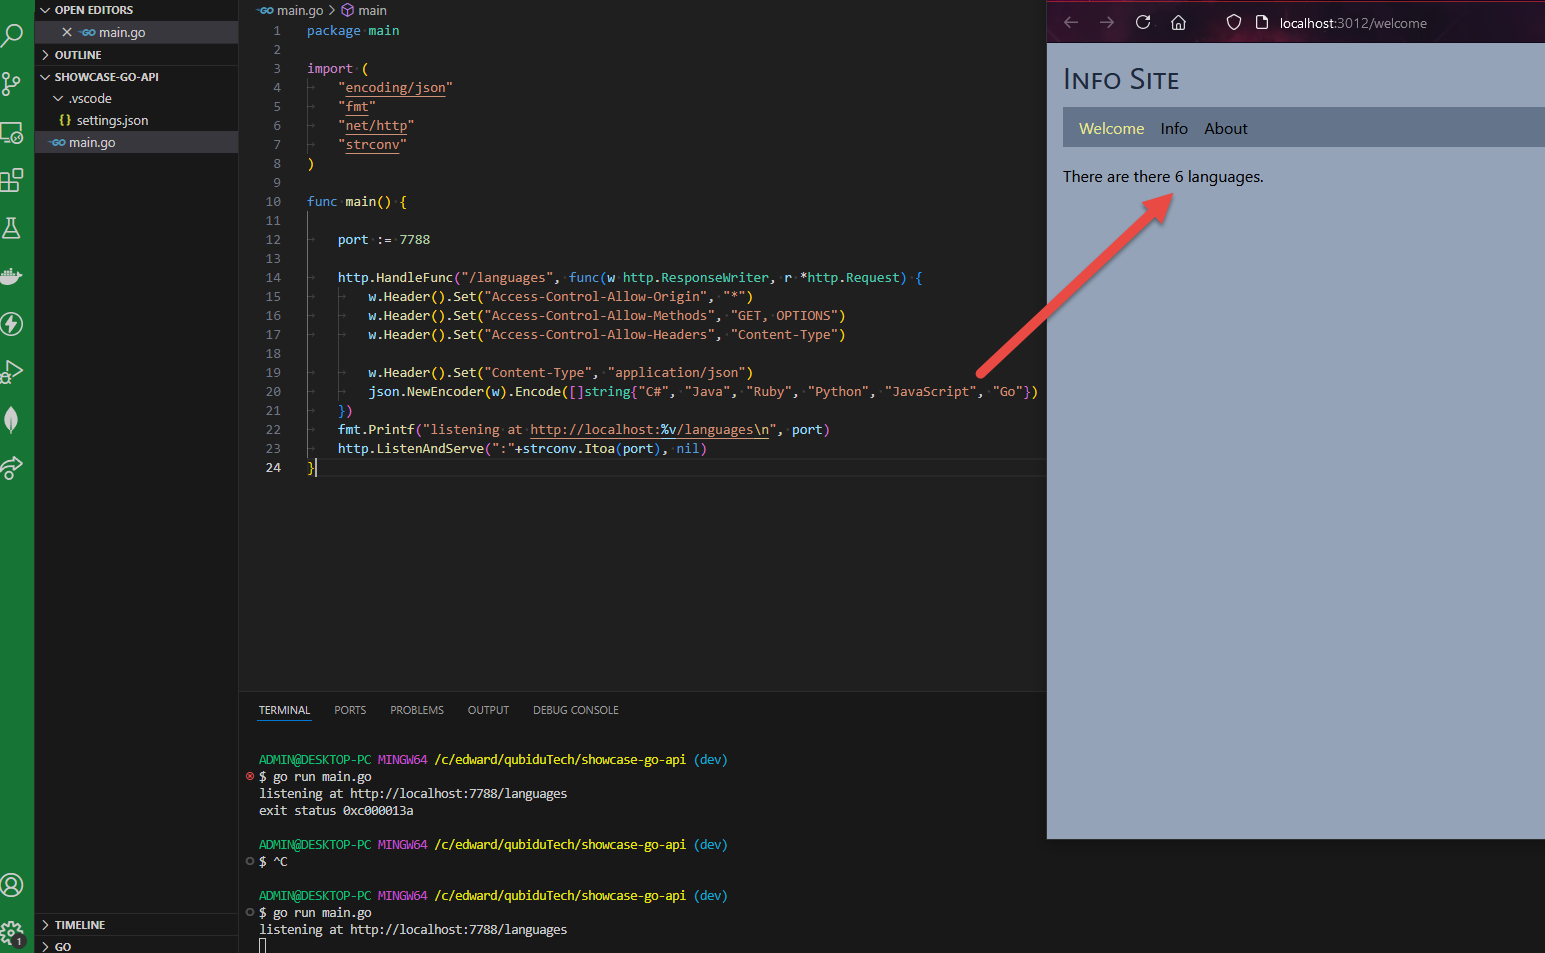Go back in the browser
The image size is (1545, 953).
pyautogui.click(x=1071, y=22)
